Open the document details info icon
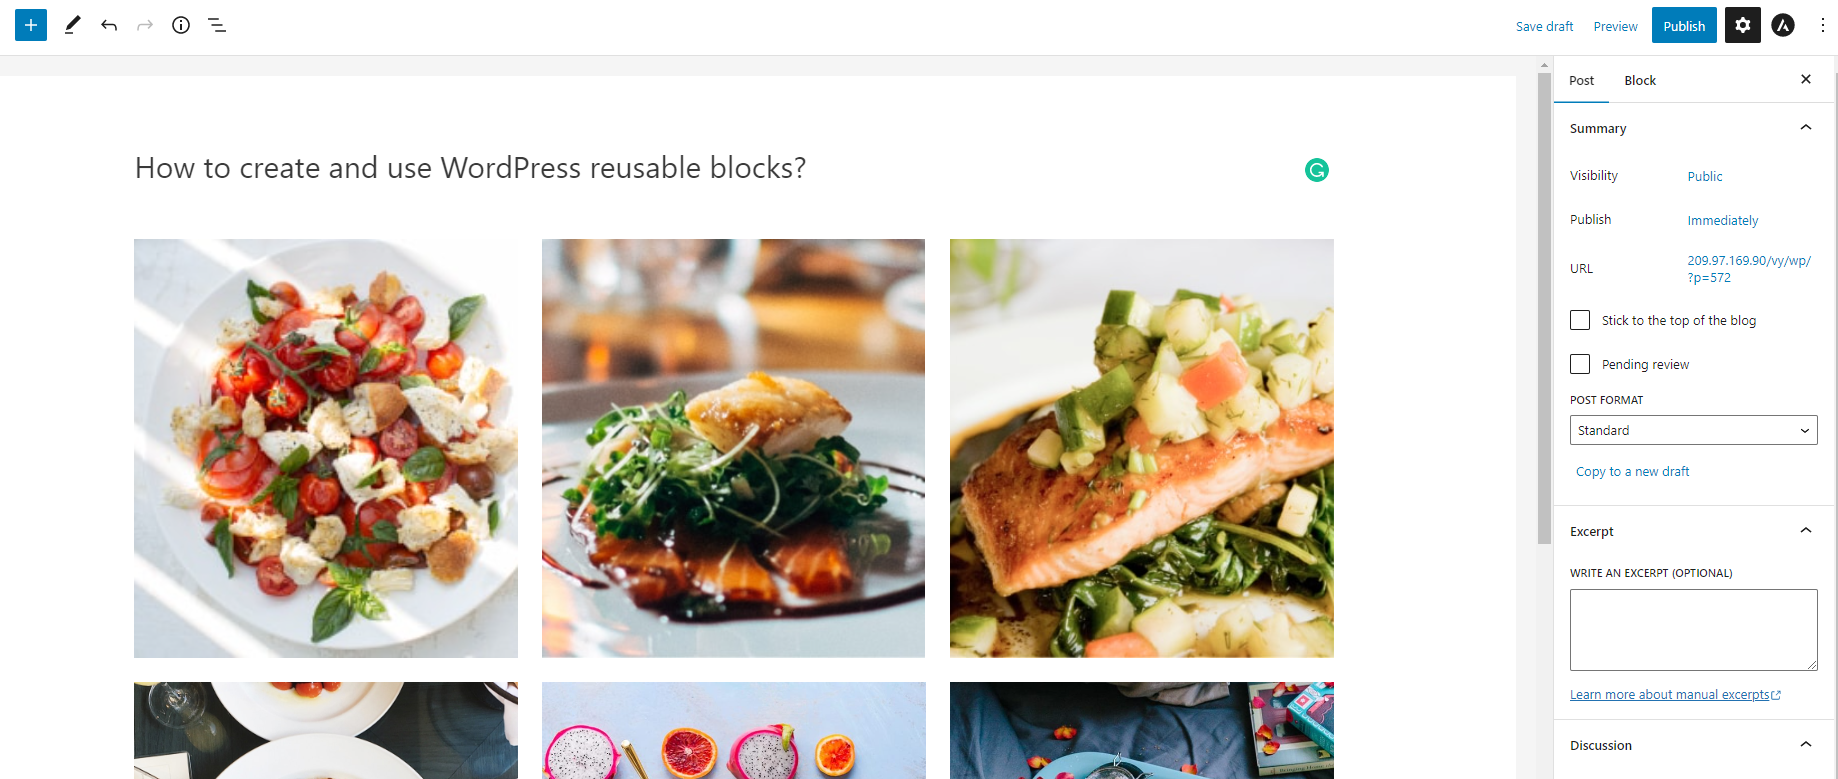 coord(181,25)
